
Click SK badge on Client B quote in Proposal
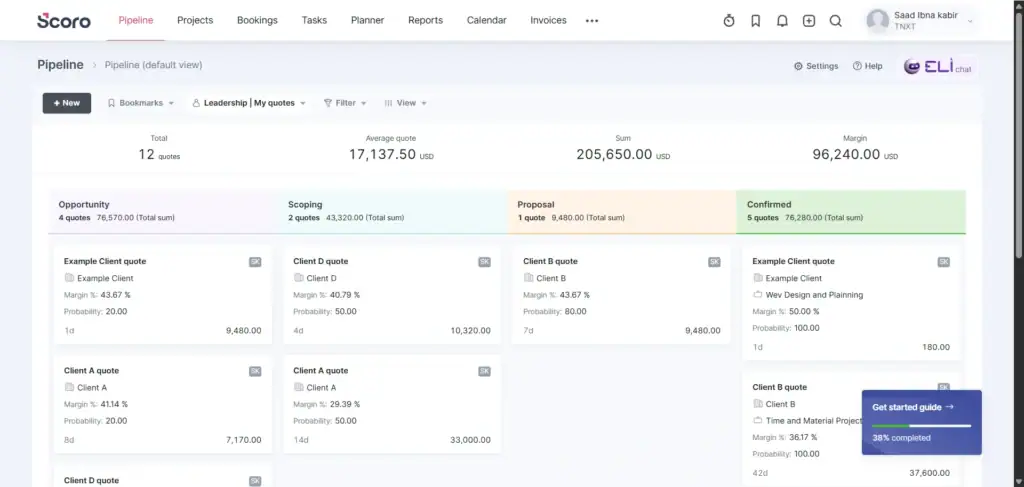[714, 262]
